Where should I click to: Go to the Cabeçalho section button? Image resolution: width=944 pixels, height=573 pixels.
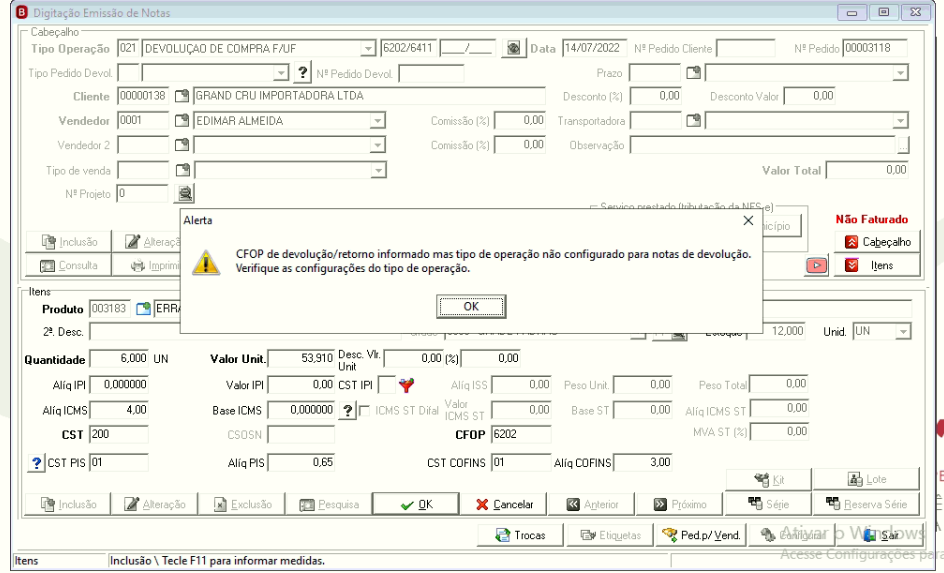point(877,242)
